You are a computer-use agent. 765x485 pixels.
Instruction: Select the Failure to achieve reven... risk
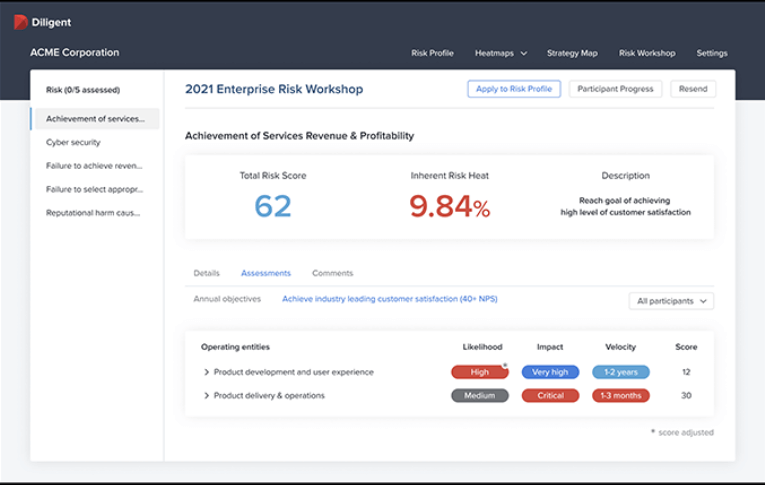pos(94,165)
